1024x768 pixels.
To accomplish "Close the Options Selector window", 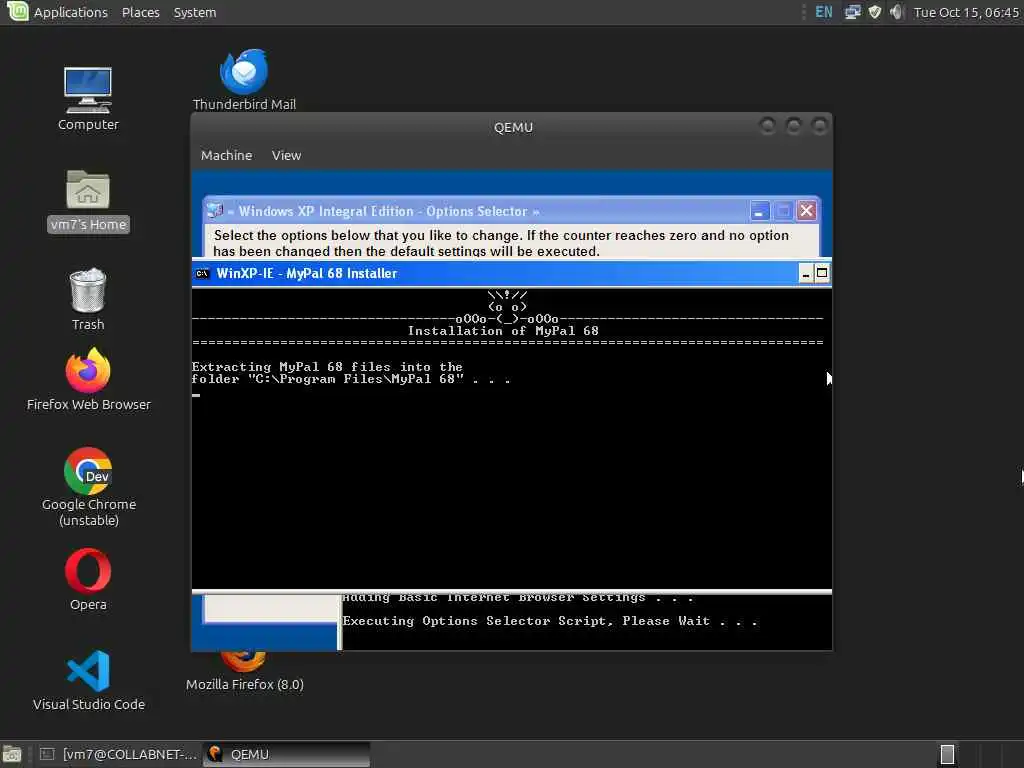I will (807, 210).
